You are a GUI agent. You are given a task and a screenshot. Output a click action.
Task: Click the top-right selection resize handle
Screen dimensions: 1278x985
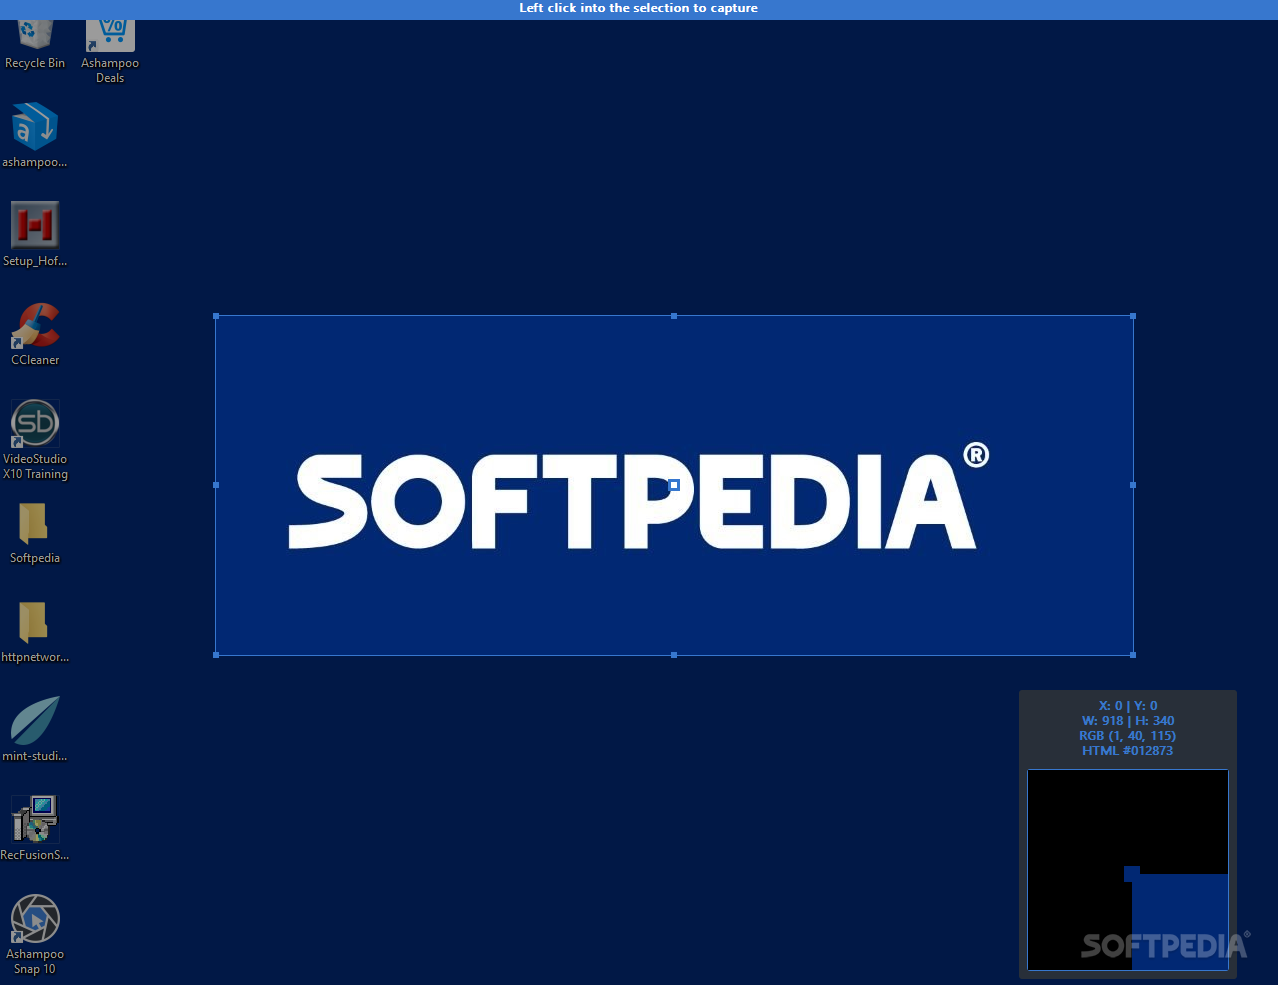(1133, 316)
